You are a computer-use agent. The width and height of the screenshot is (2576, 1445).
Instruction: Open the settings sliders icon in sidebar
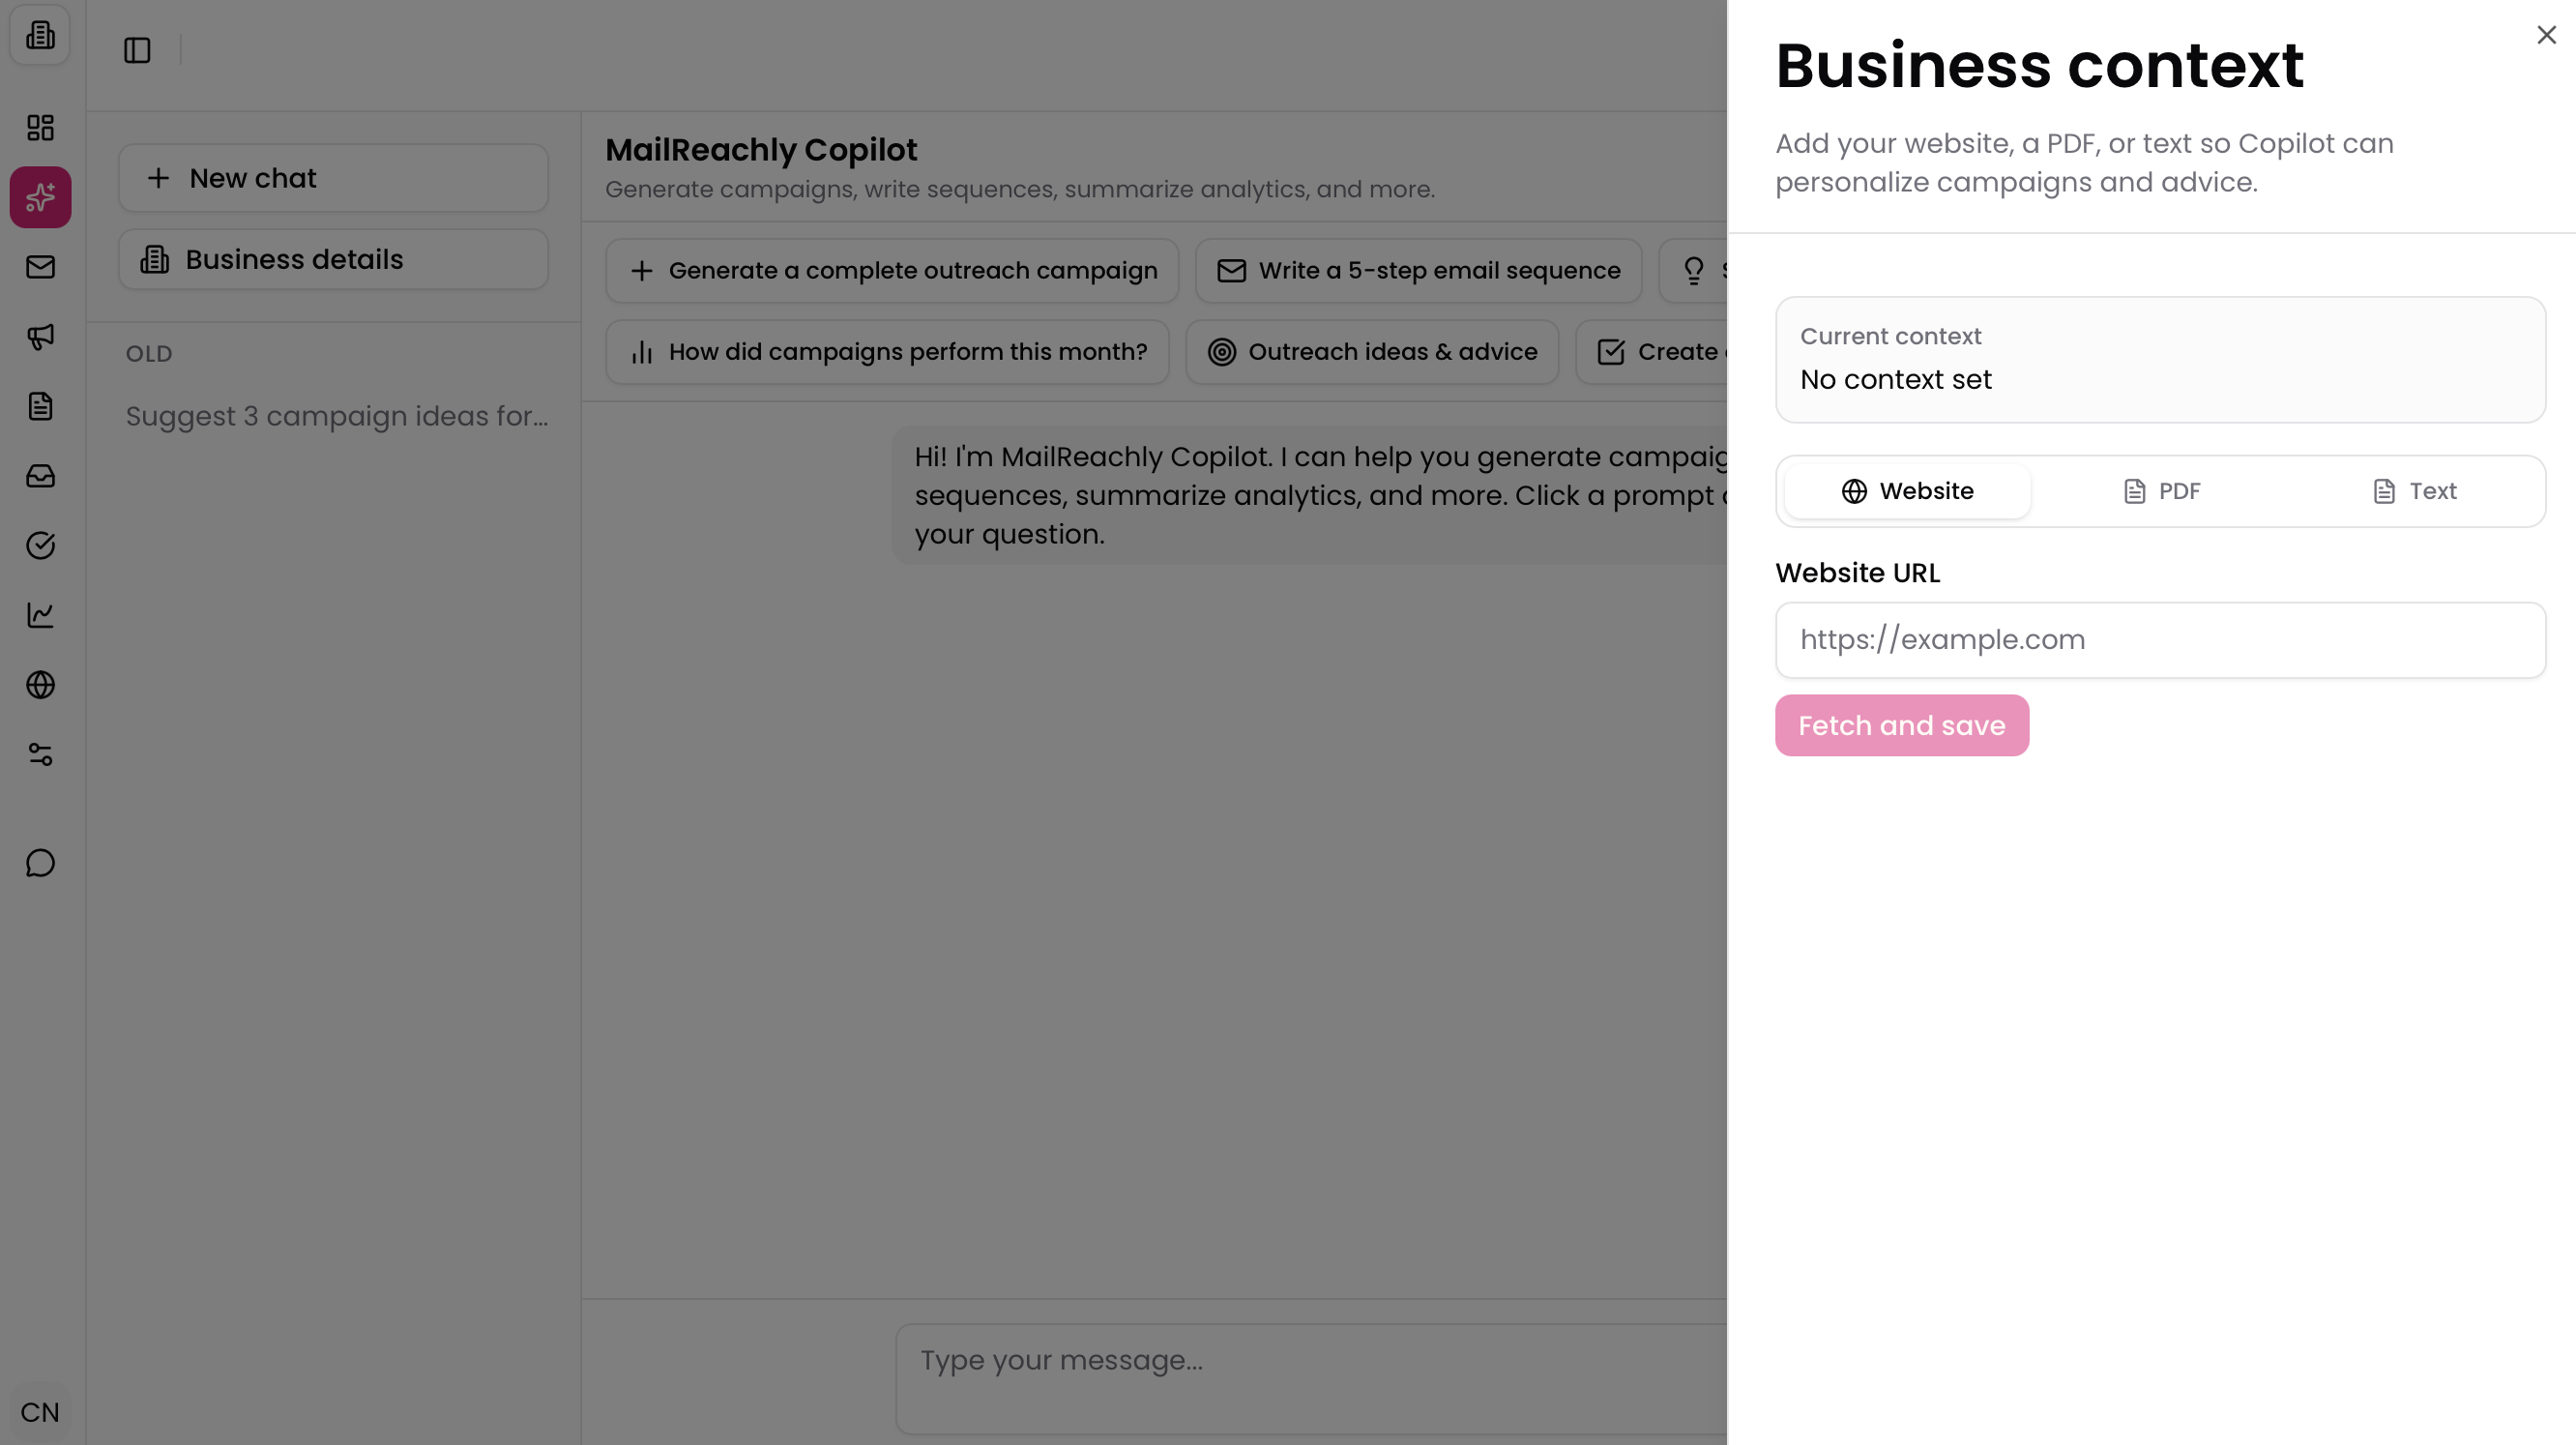pyautogui.click(x=40, y=756)
